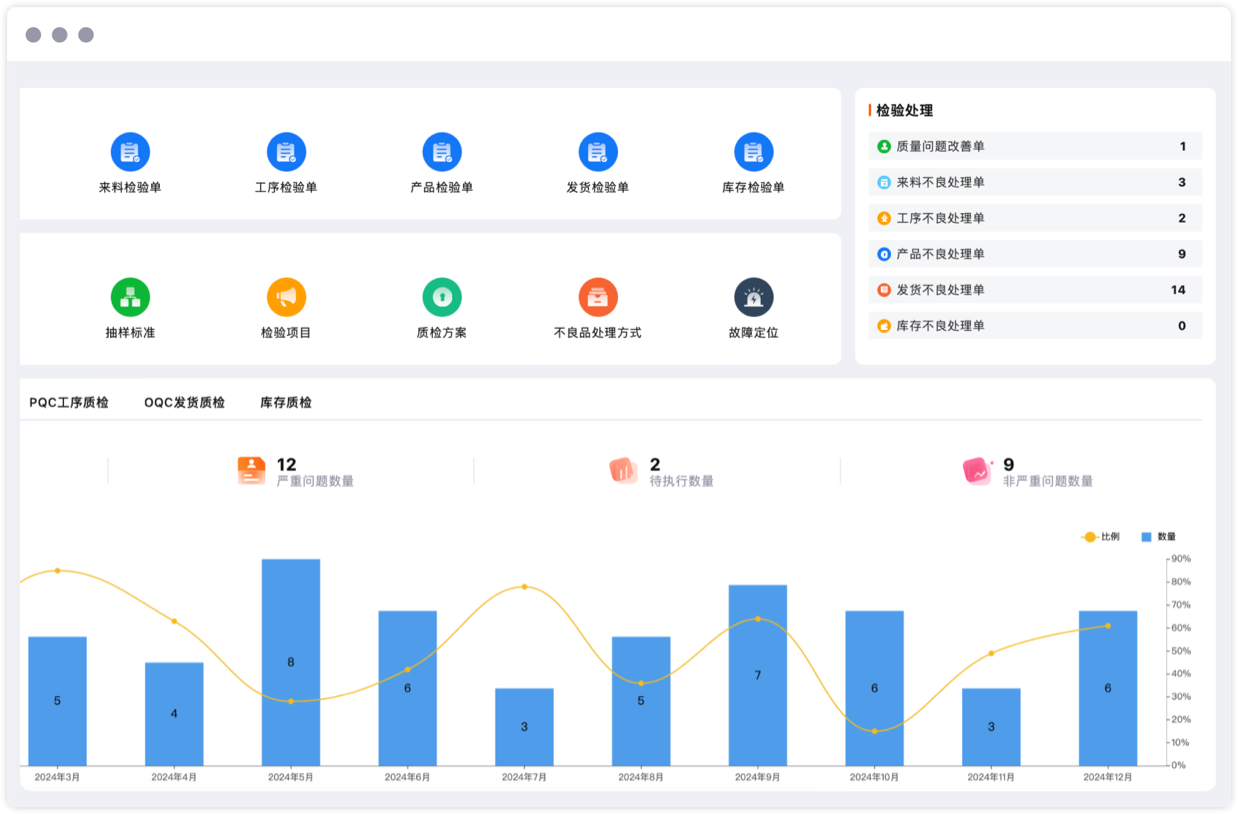Select the 发货检验单 icon

598,152
